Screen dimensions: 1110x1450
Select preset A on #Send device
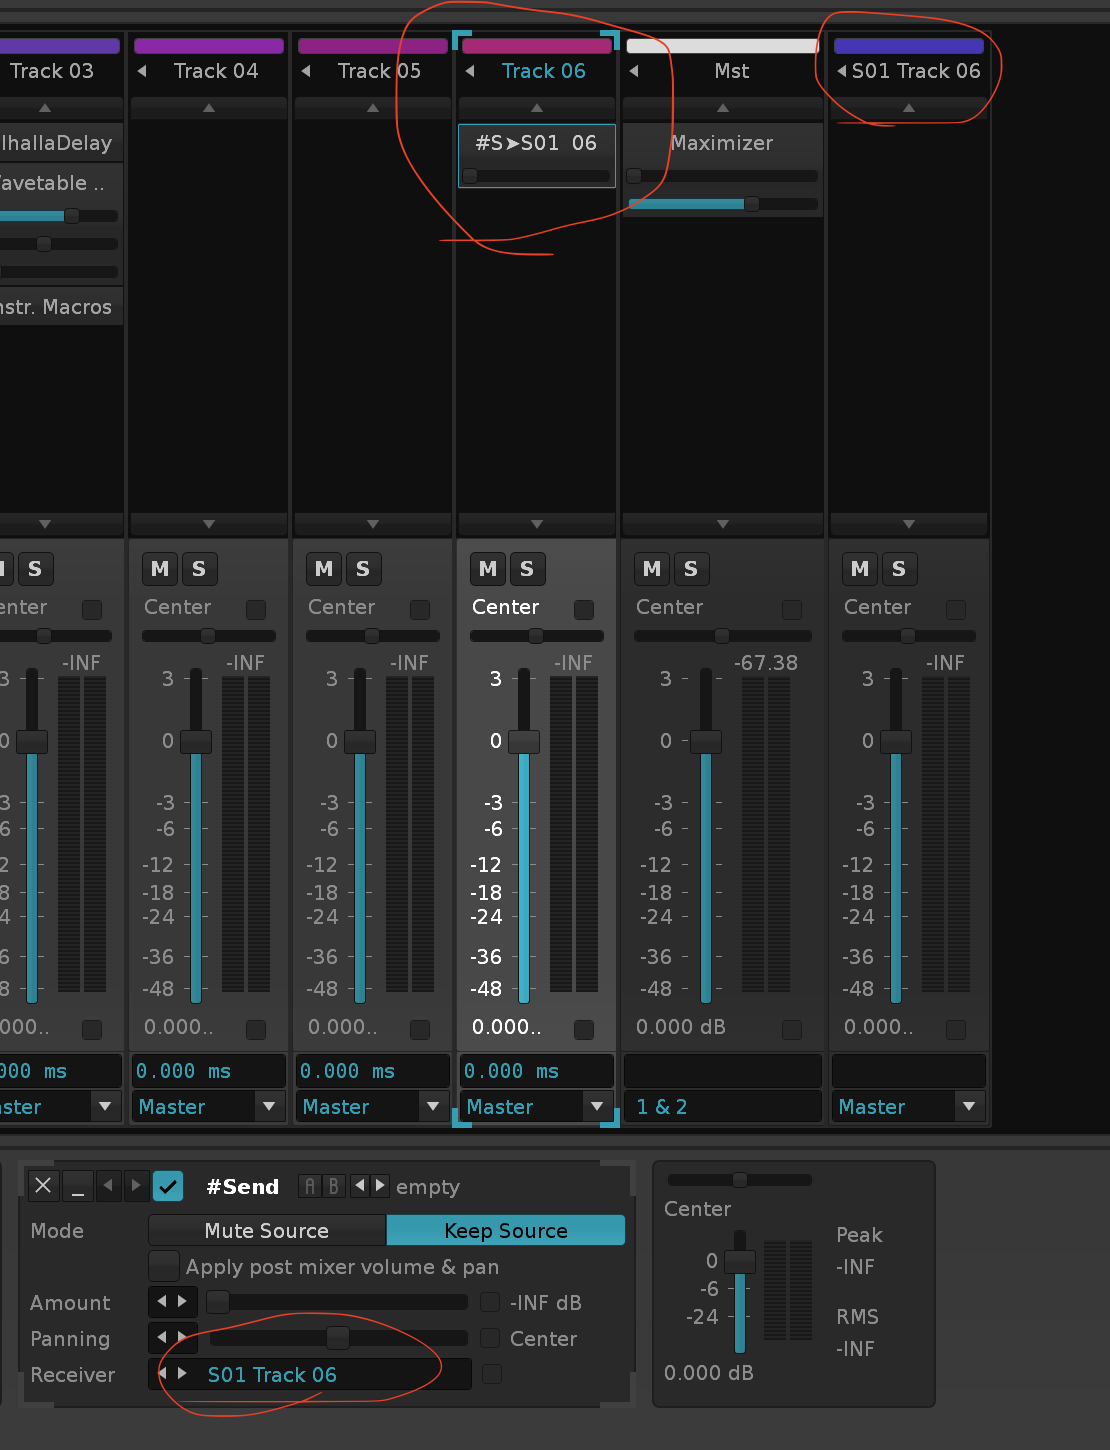tap(309, 1186)
